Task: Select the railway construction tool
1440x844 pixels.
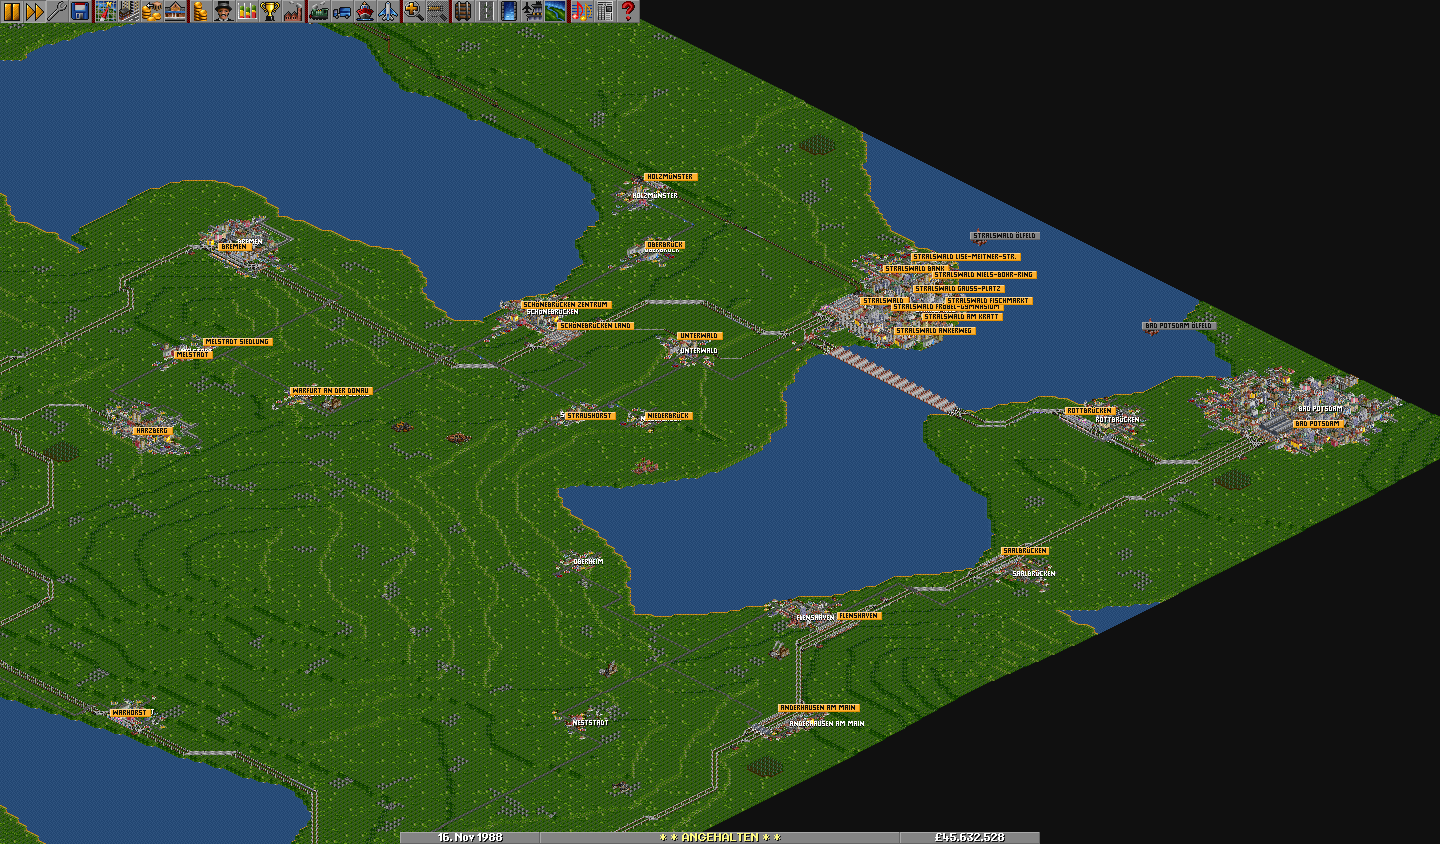Action: click(461, 11)
